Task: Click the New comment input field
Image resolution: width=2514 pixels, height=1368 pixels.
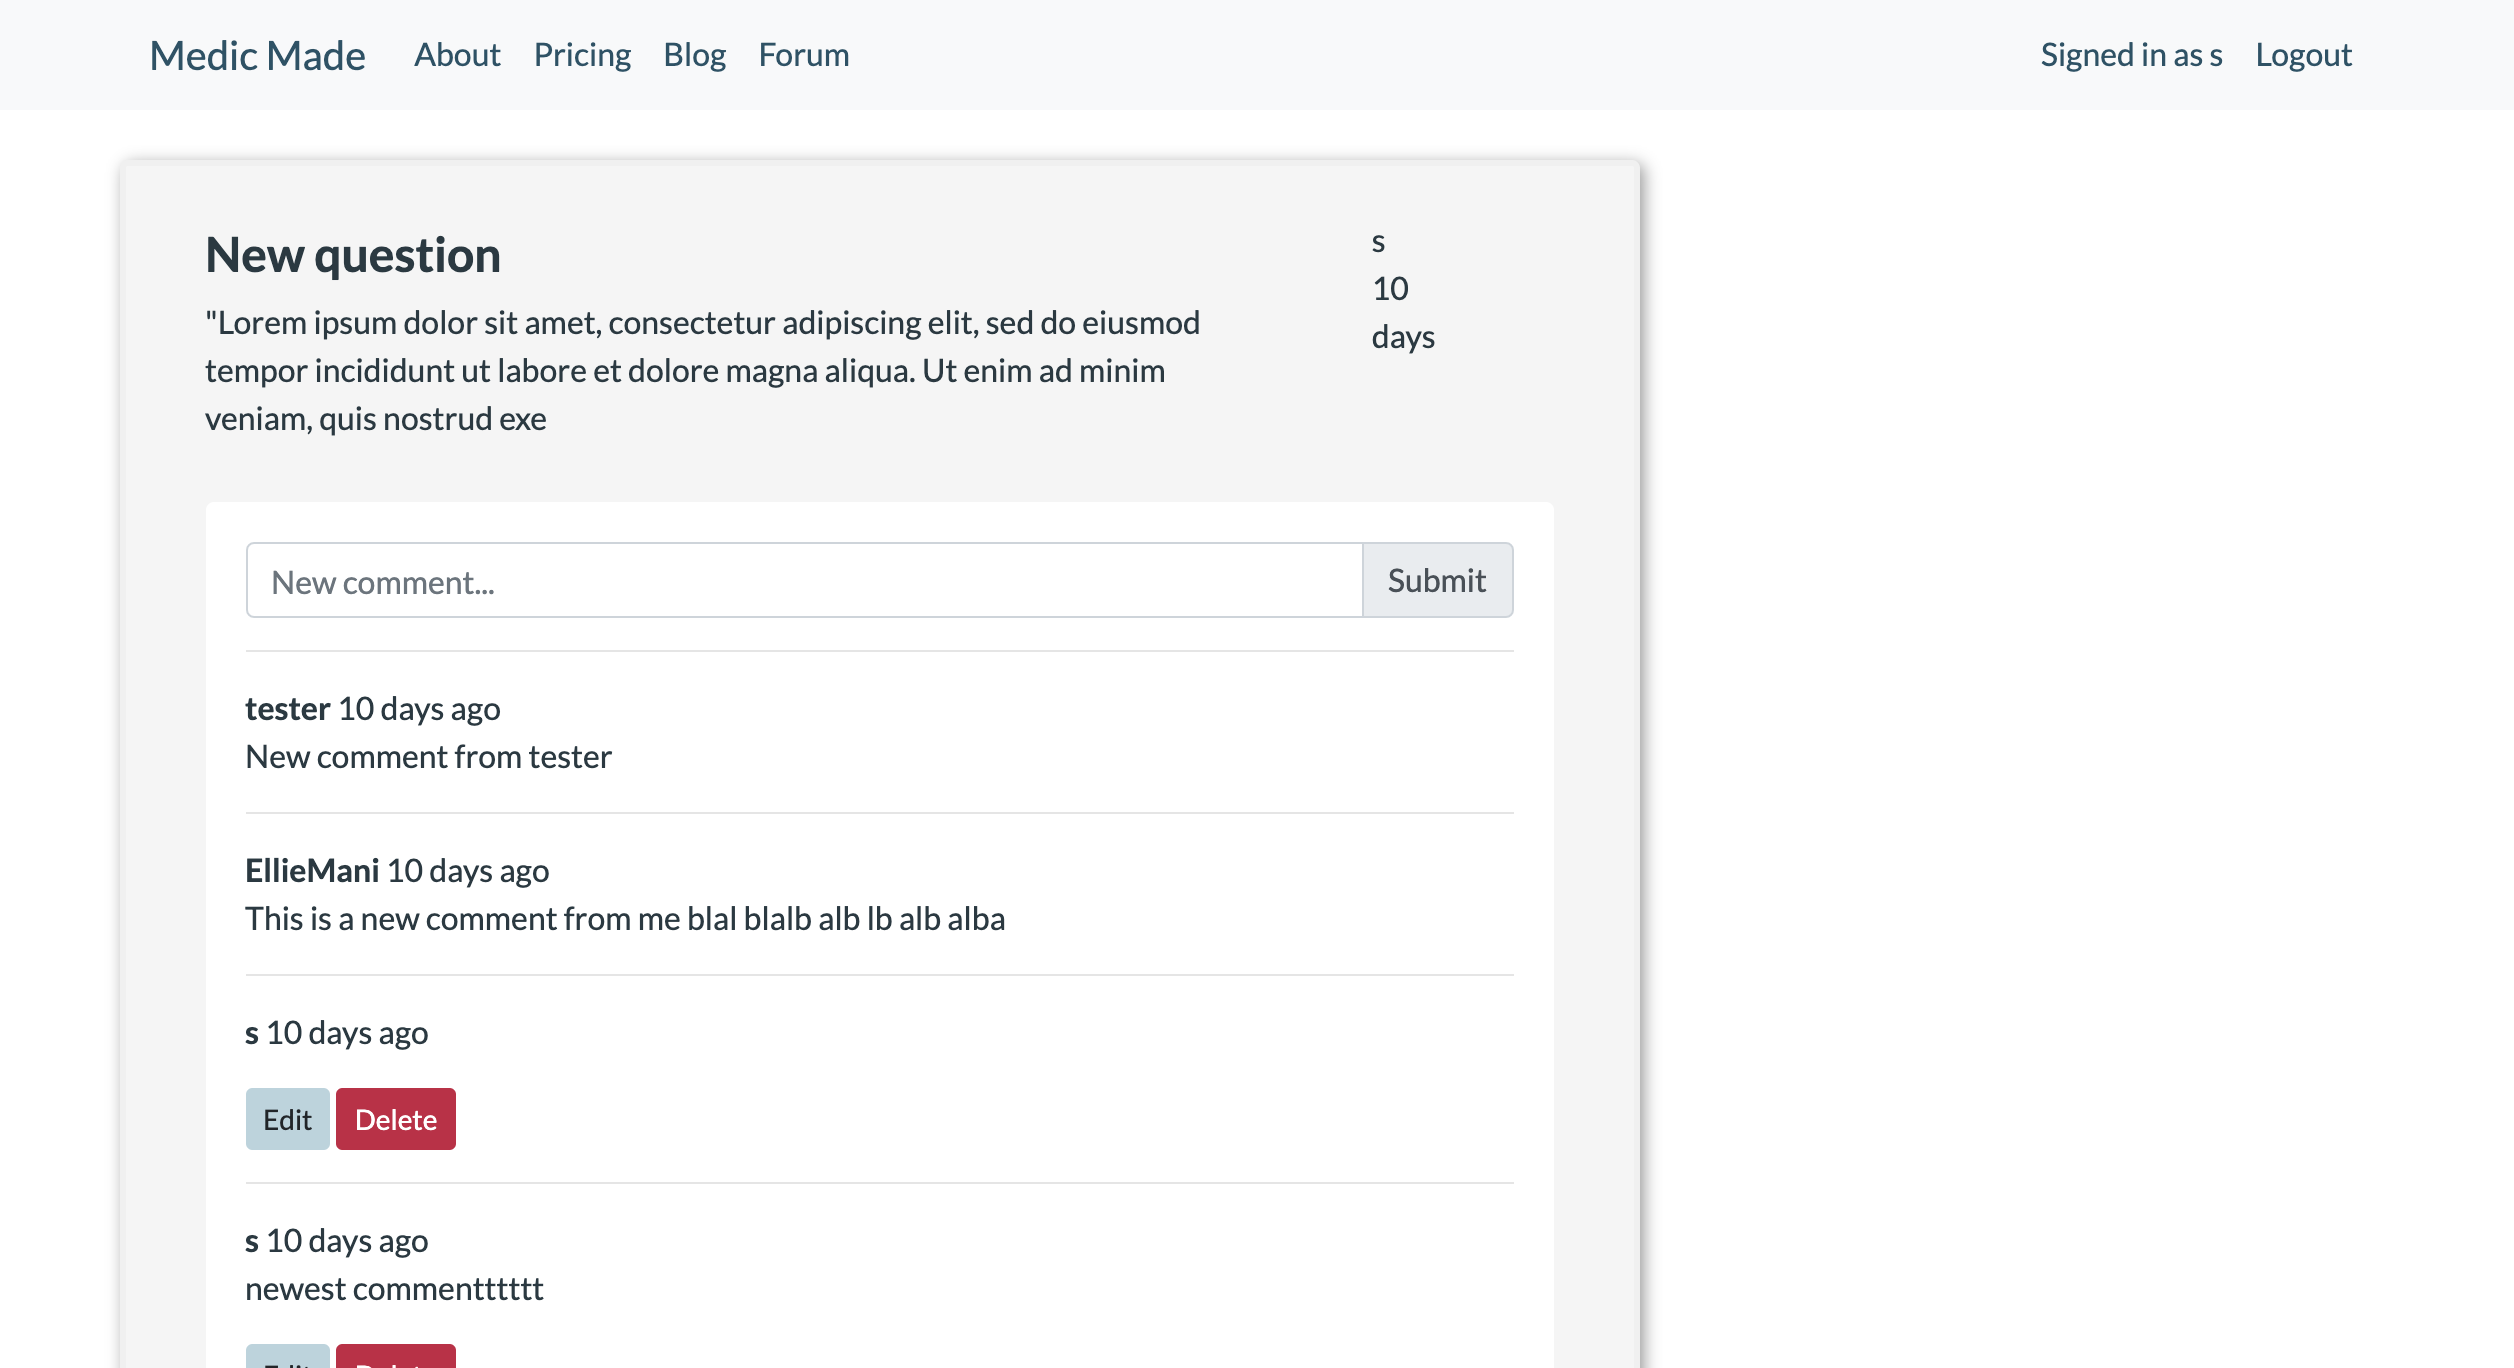Action: click(800, 580)
